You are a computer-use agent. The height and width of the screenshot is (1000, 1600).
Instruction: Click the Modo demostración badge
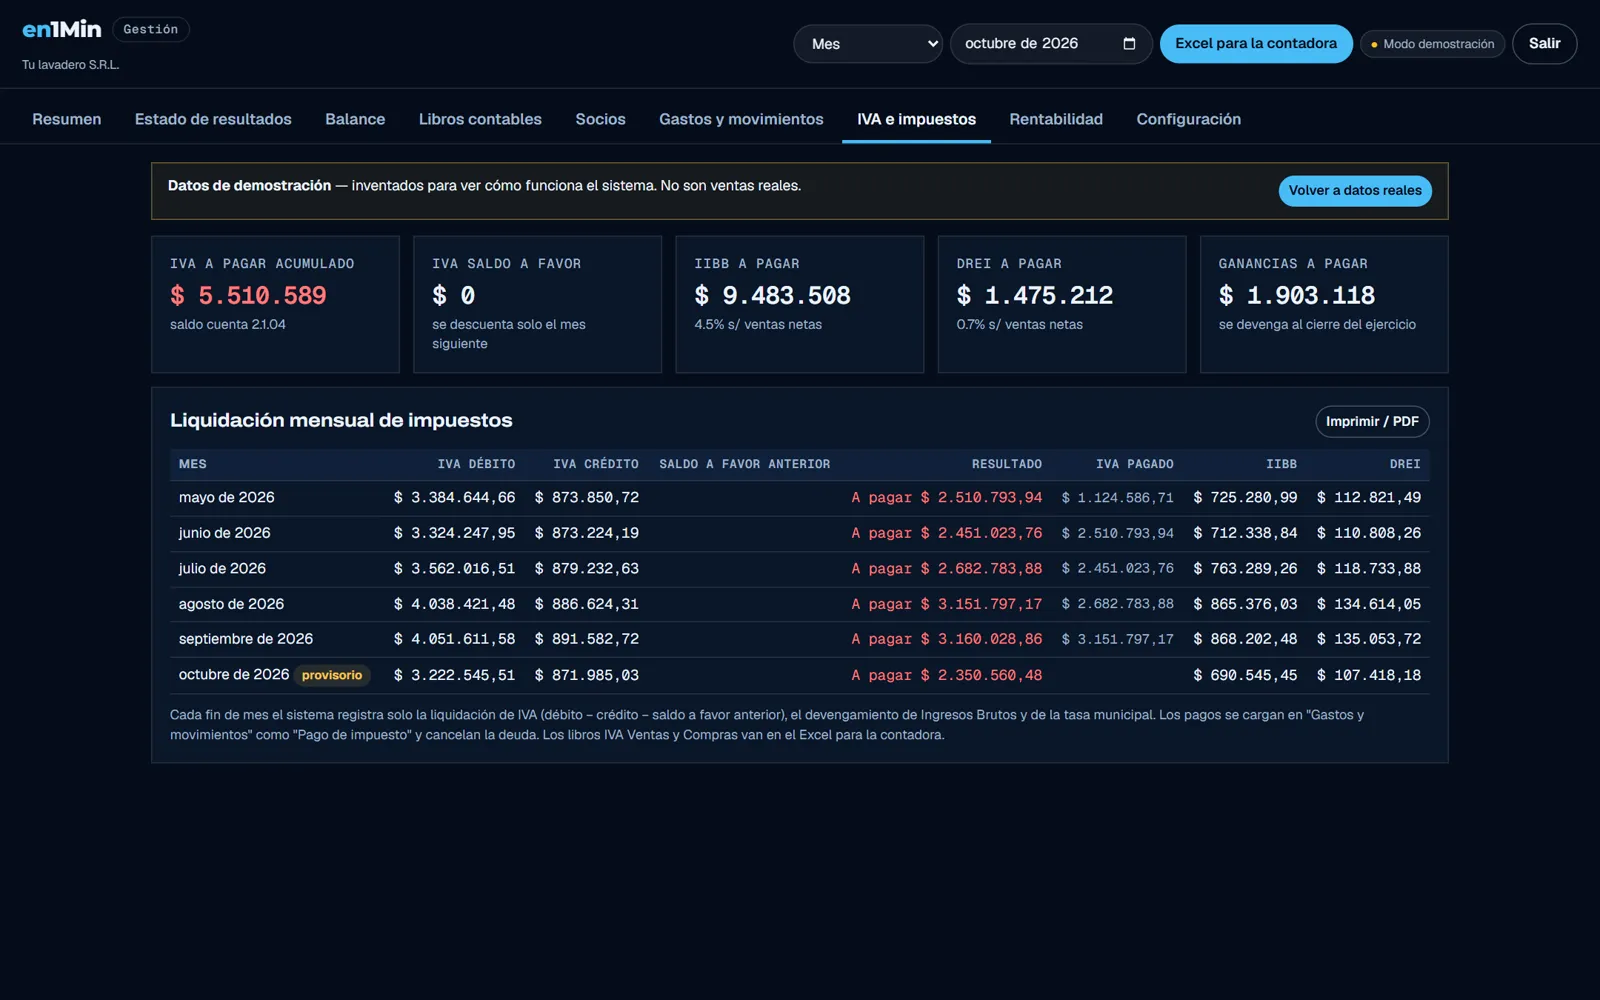point(1432,44)
